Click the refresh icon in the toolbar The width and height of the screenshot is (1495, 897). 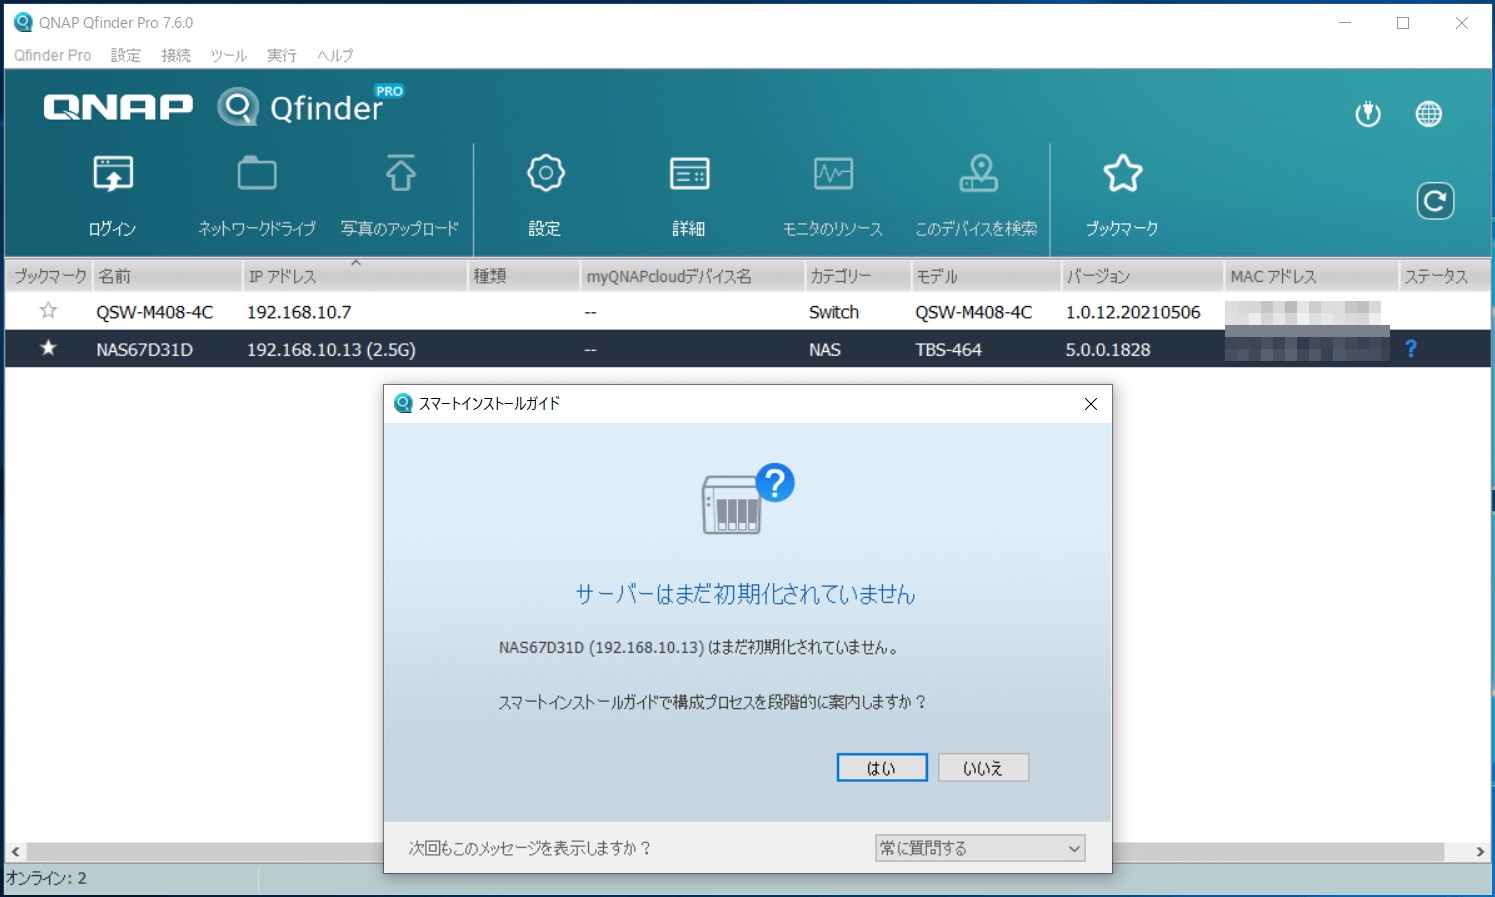[x=1435, y=201]
